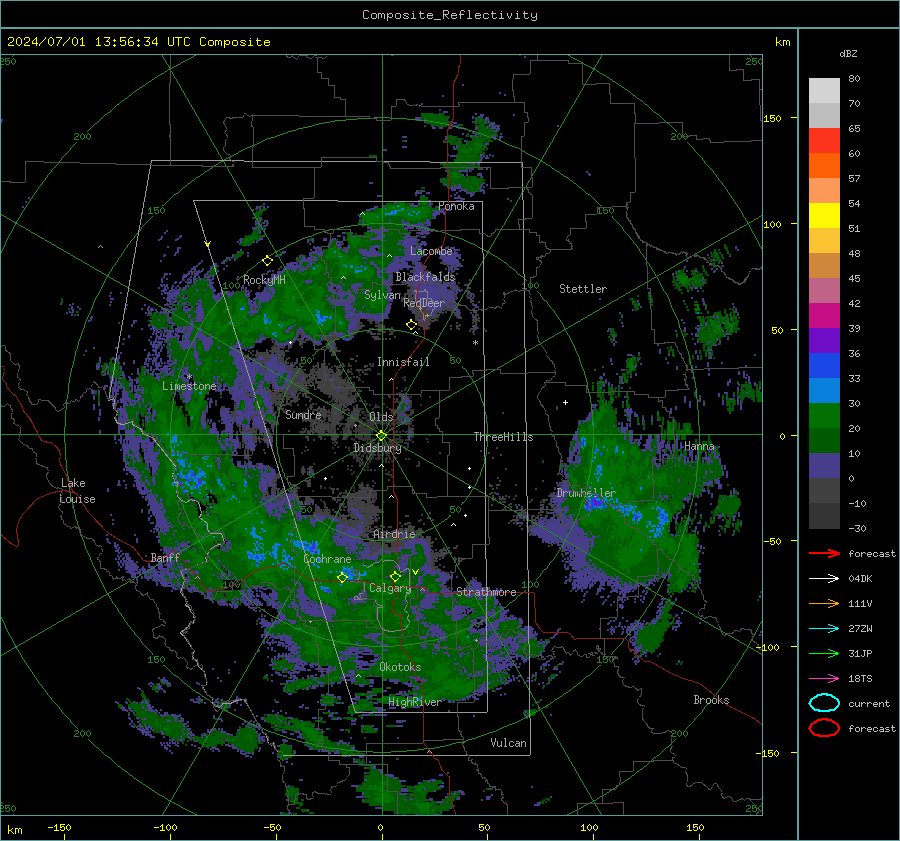Click the yellow radar site diamond above Didsbury
This screenshot has width=900, height=841.
(381, 436)
